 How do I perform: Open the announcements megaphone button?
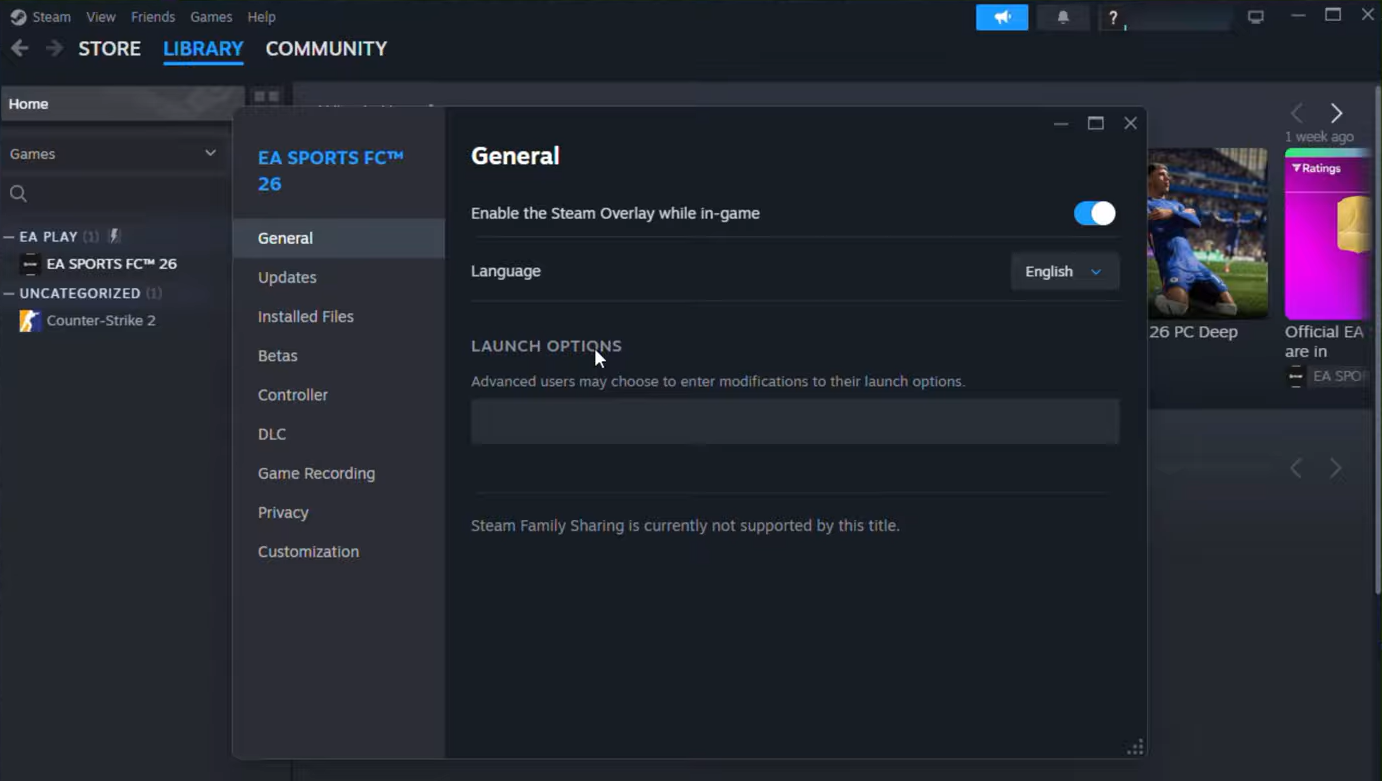tap(1002, 17)
